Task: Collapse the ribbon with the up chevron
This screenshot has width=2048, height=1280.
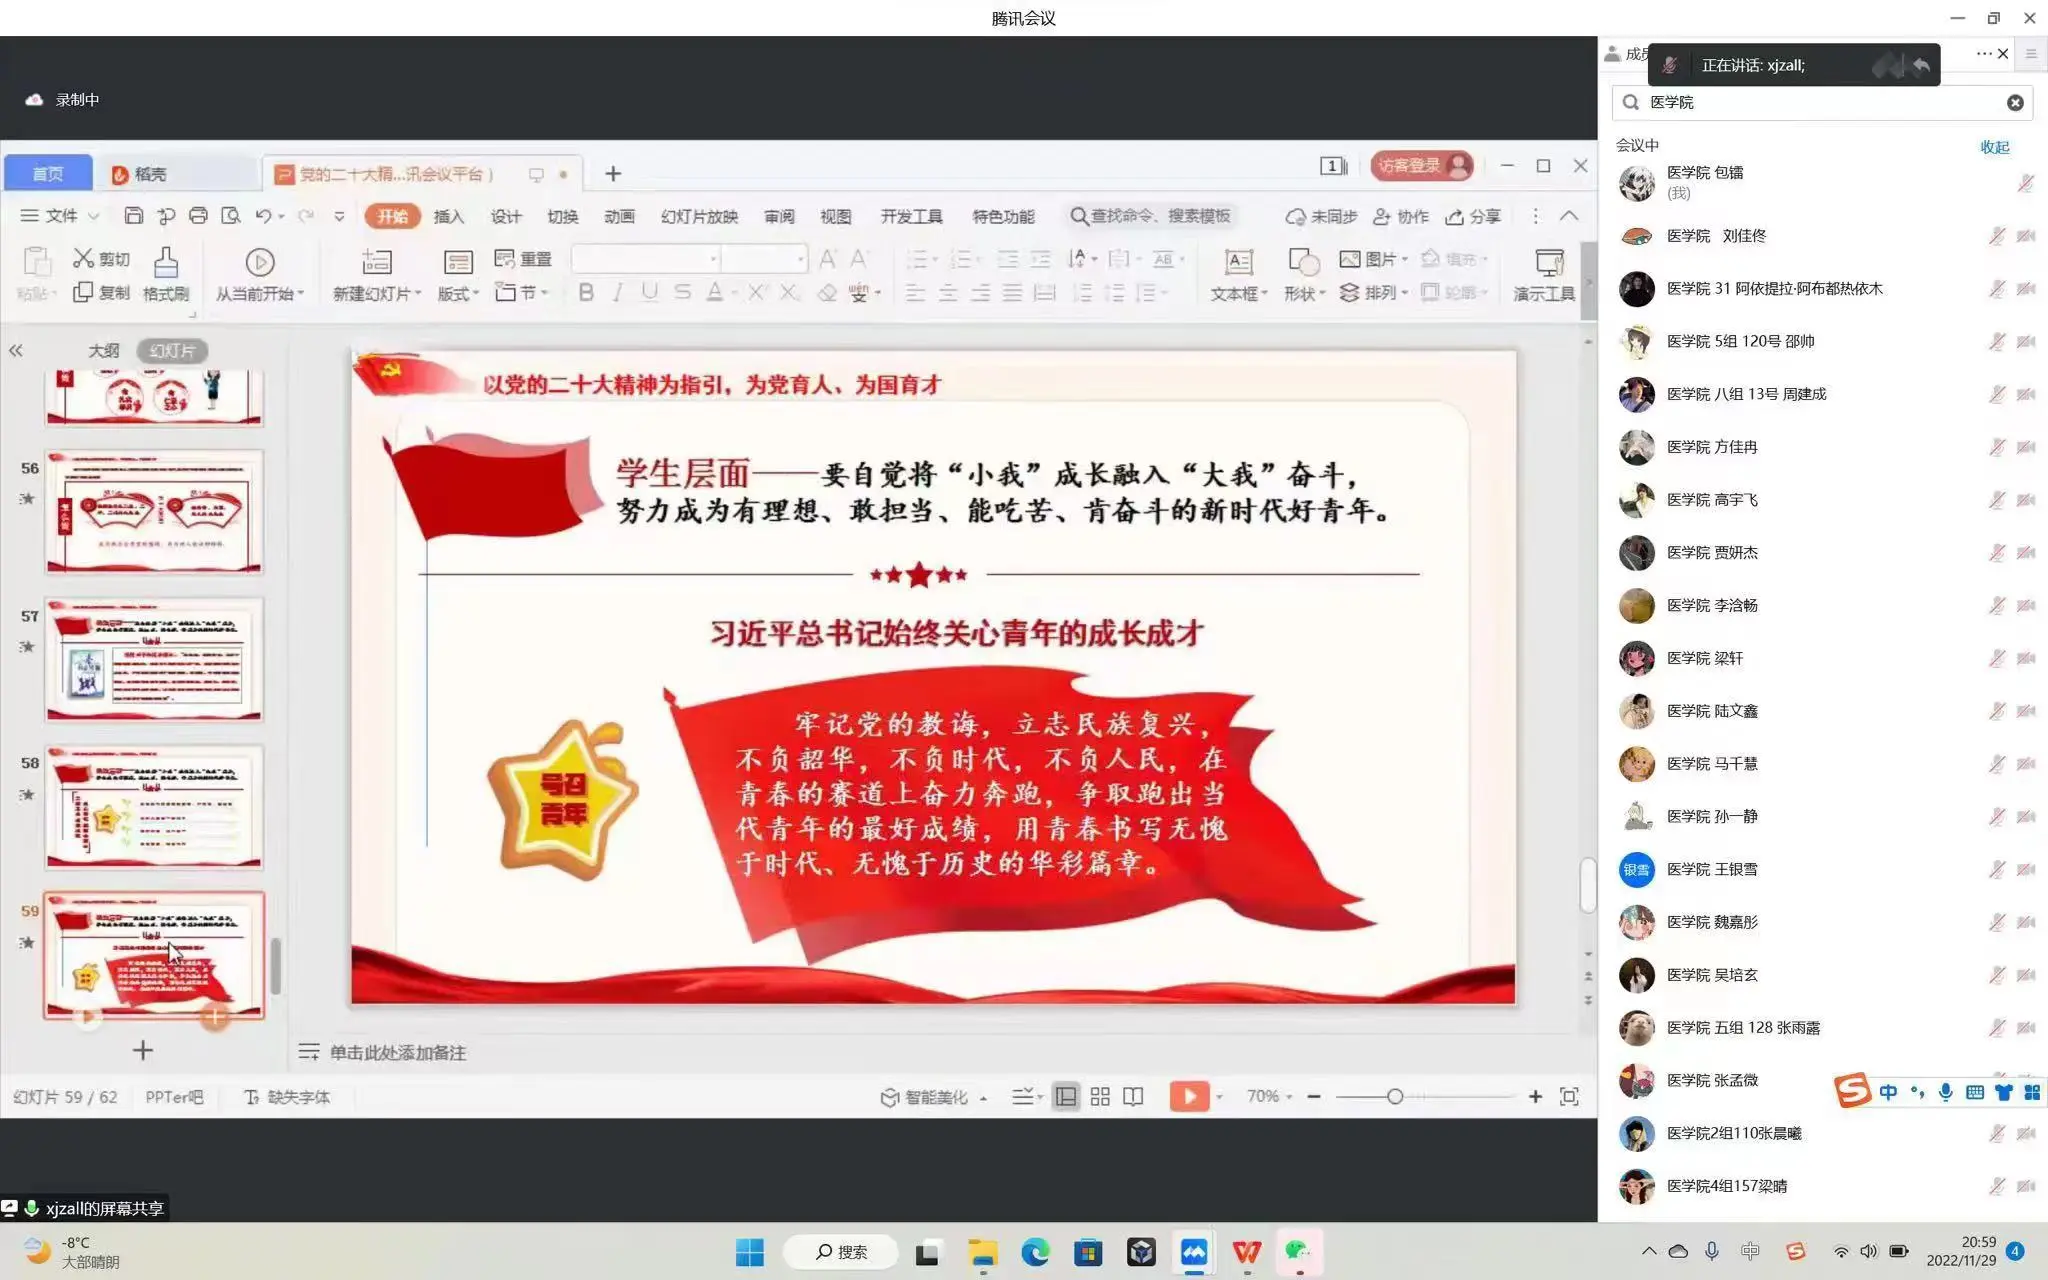Action: click(1569, 216)
